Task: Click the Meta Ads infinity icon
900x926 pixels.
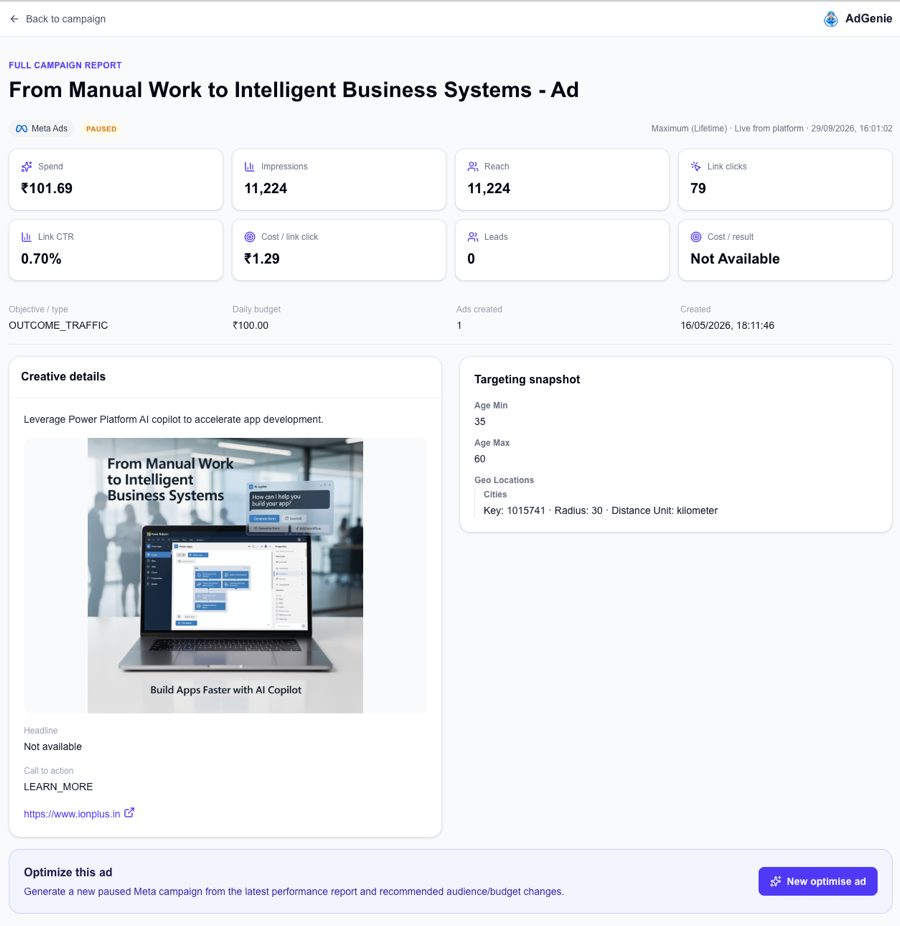Action: pos(21,129)
